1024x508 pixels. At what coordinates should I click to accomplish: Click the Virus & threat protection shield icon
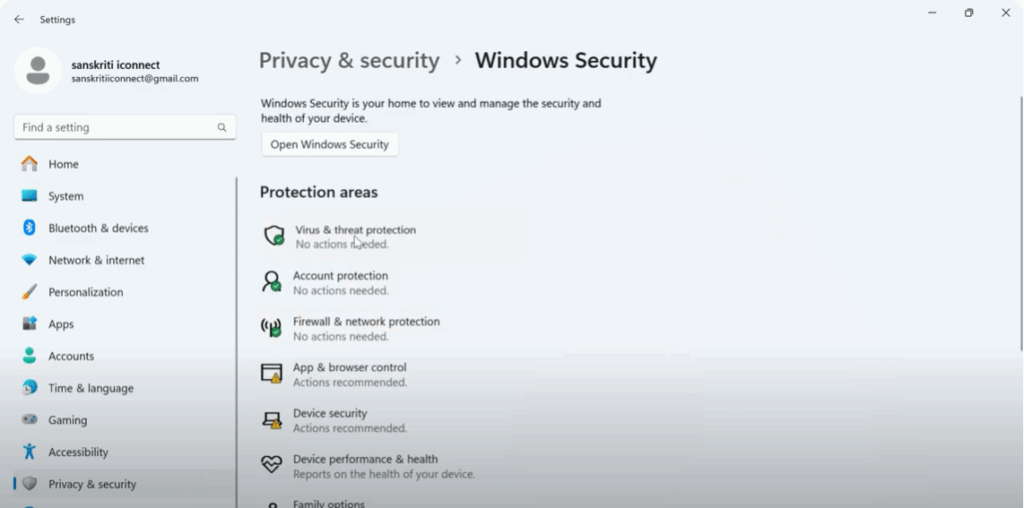click(273, 236)
